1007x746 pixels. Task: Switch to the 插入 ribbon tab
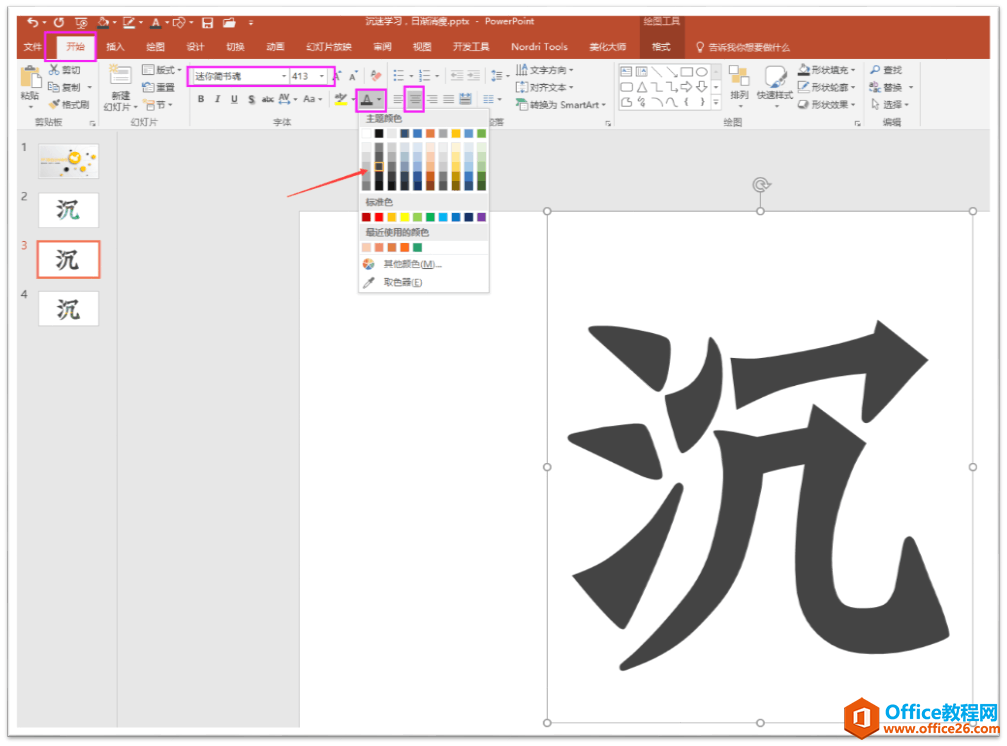pos(114,46)
